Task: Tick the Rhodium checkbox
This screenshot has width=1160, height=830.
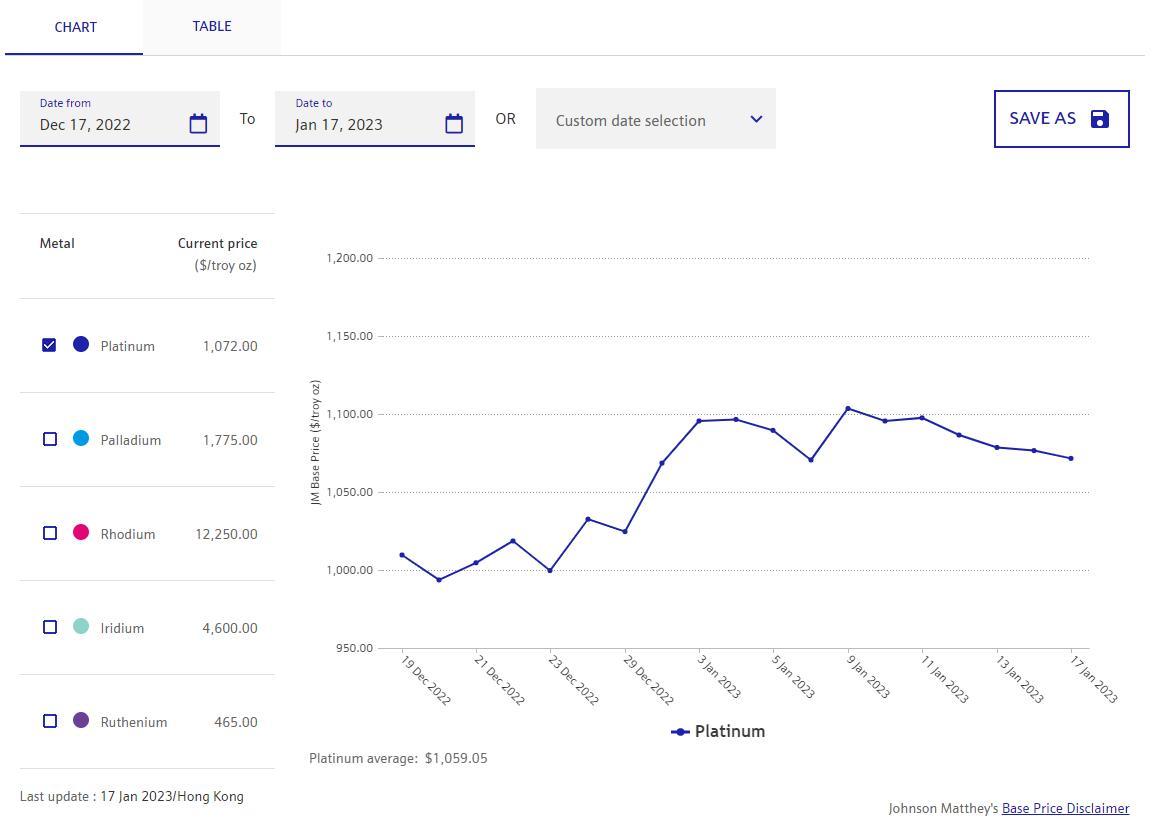Action: [50, 533]
